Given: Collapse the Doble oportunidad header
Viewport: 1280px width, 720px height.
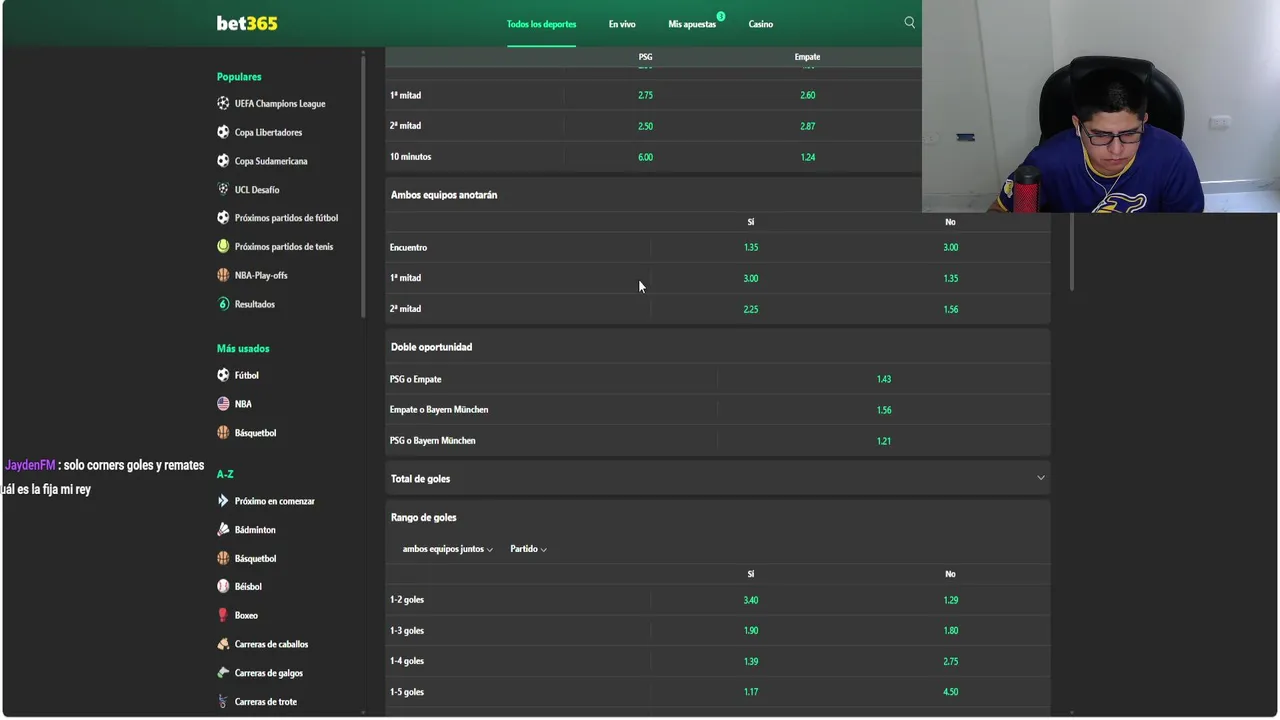Looking at the screenshot, I should pyautogui.click(x=718, y=347).
